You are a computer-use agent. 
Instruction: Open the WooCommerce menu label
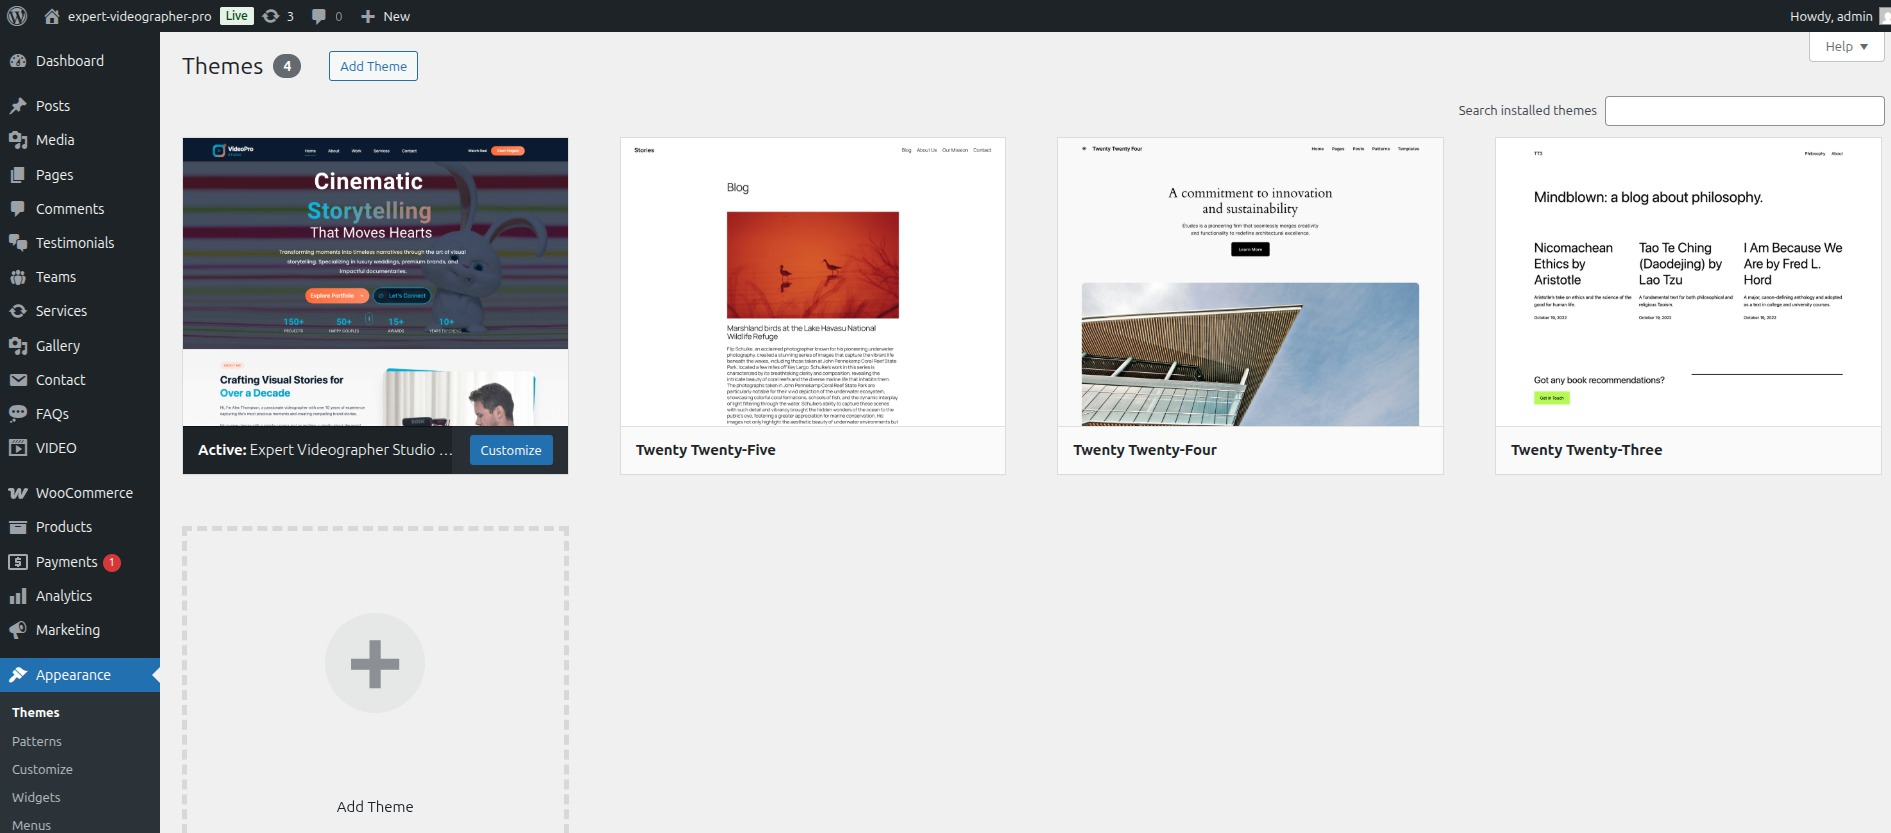[x=84, y=493]
